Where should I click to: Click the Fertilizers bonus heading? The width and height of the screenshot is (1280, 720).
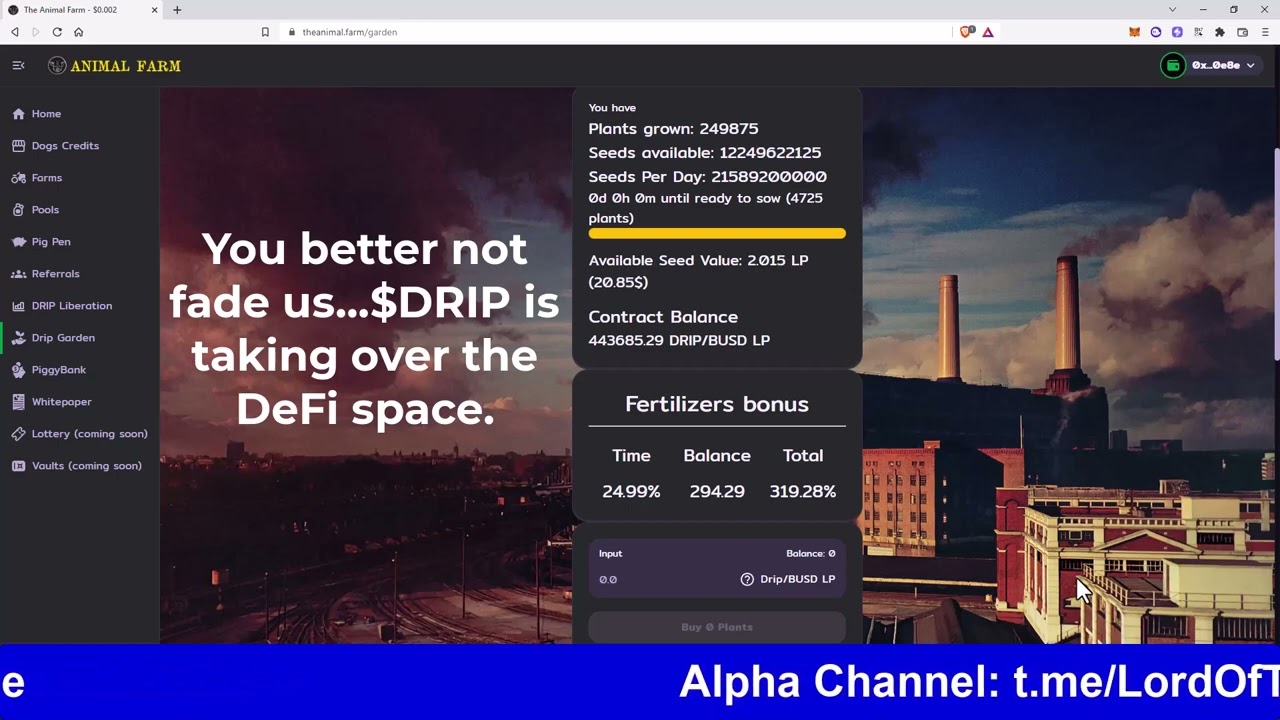717,404
